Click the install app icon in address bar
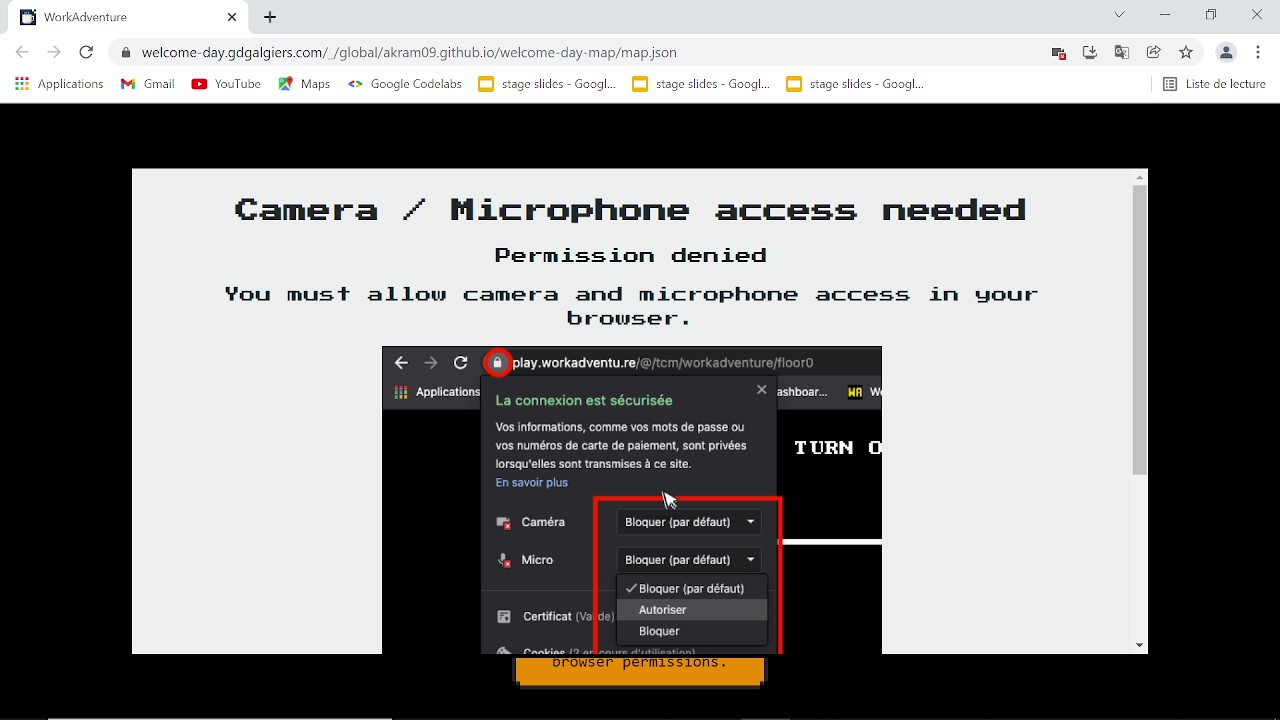The image size is (1280, 720). 1090,52
